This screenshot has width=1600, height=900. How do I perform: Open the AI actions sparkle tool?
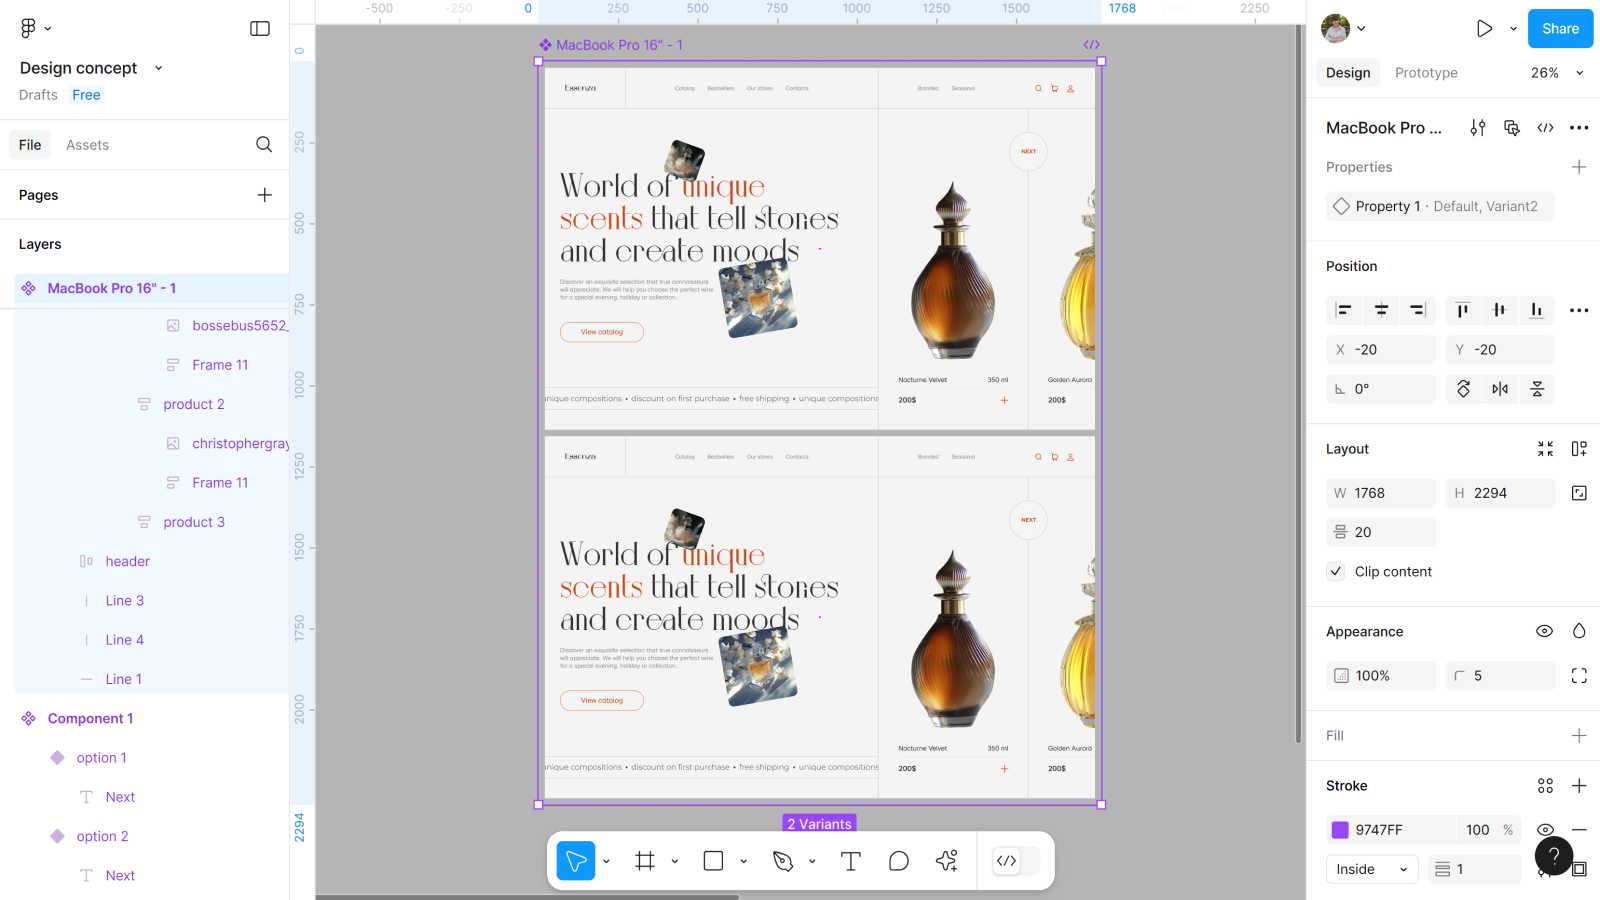coord(946,861)
